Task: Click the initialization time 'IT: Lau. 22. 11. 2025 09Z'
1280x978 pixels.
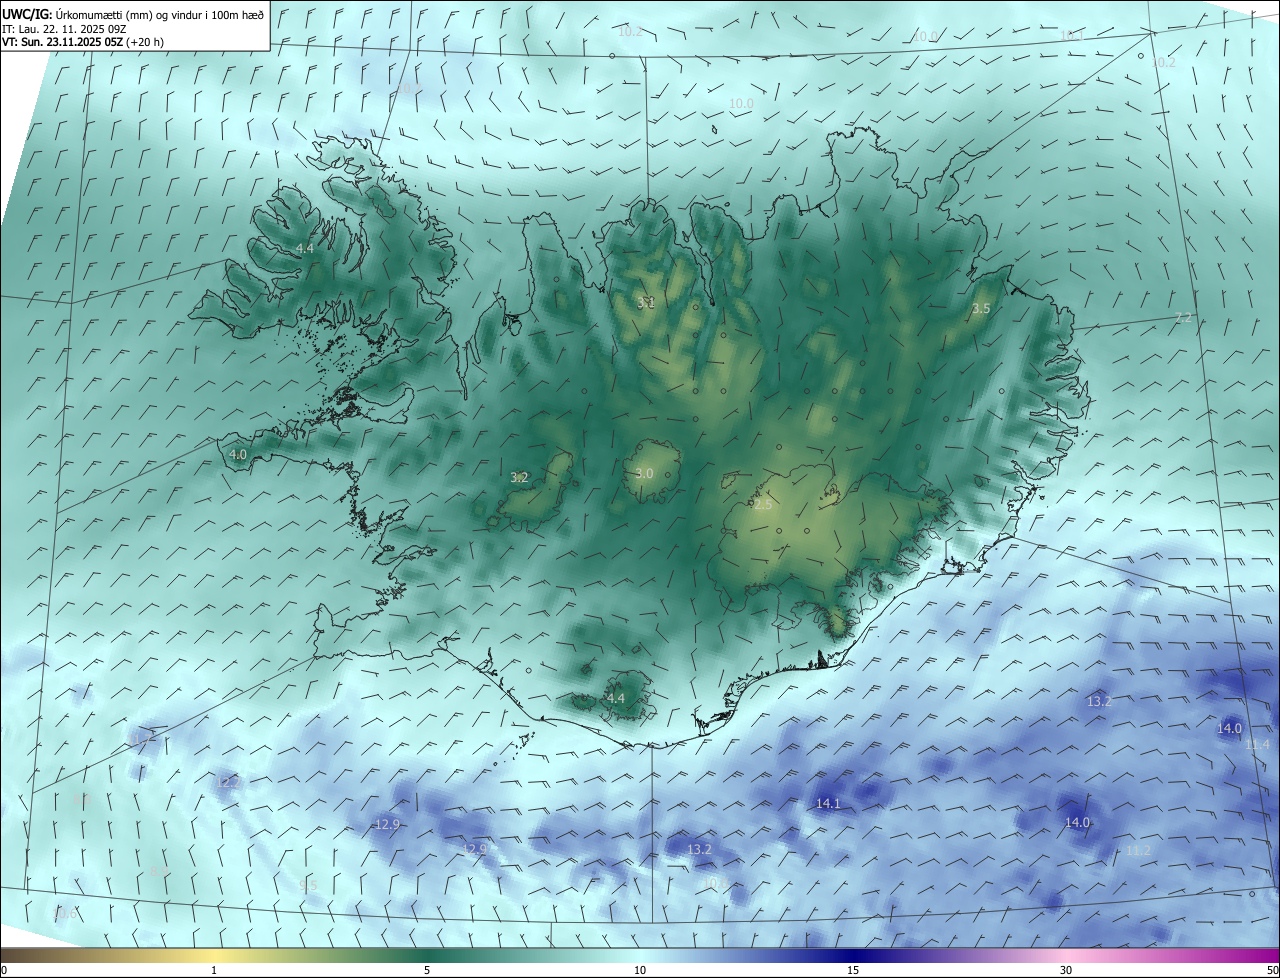Action: pos(63,28)
